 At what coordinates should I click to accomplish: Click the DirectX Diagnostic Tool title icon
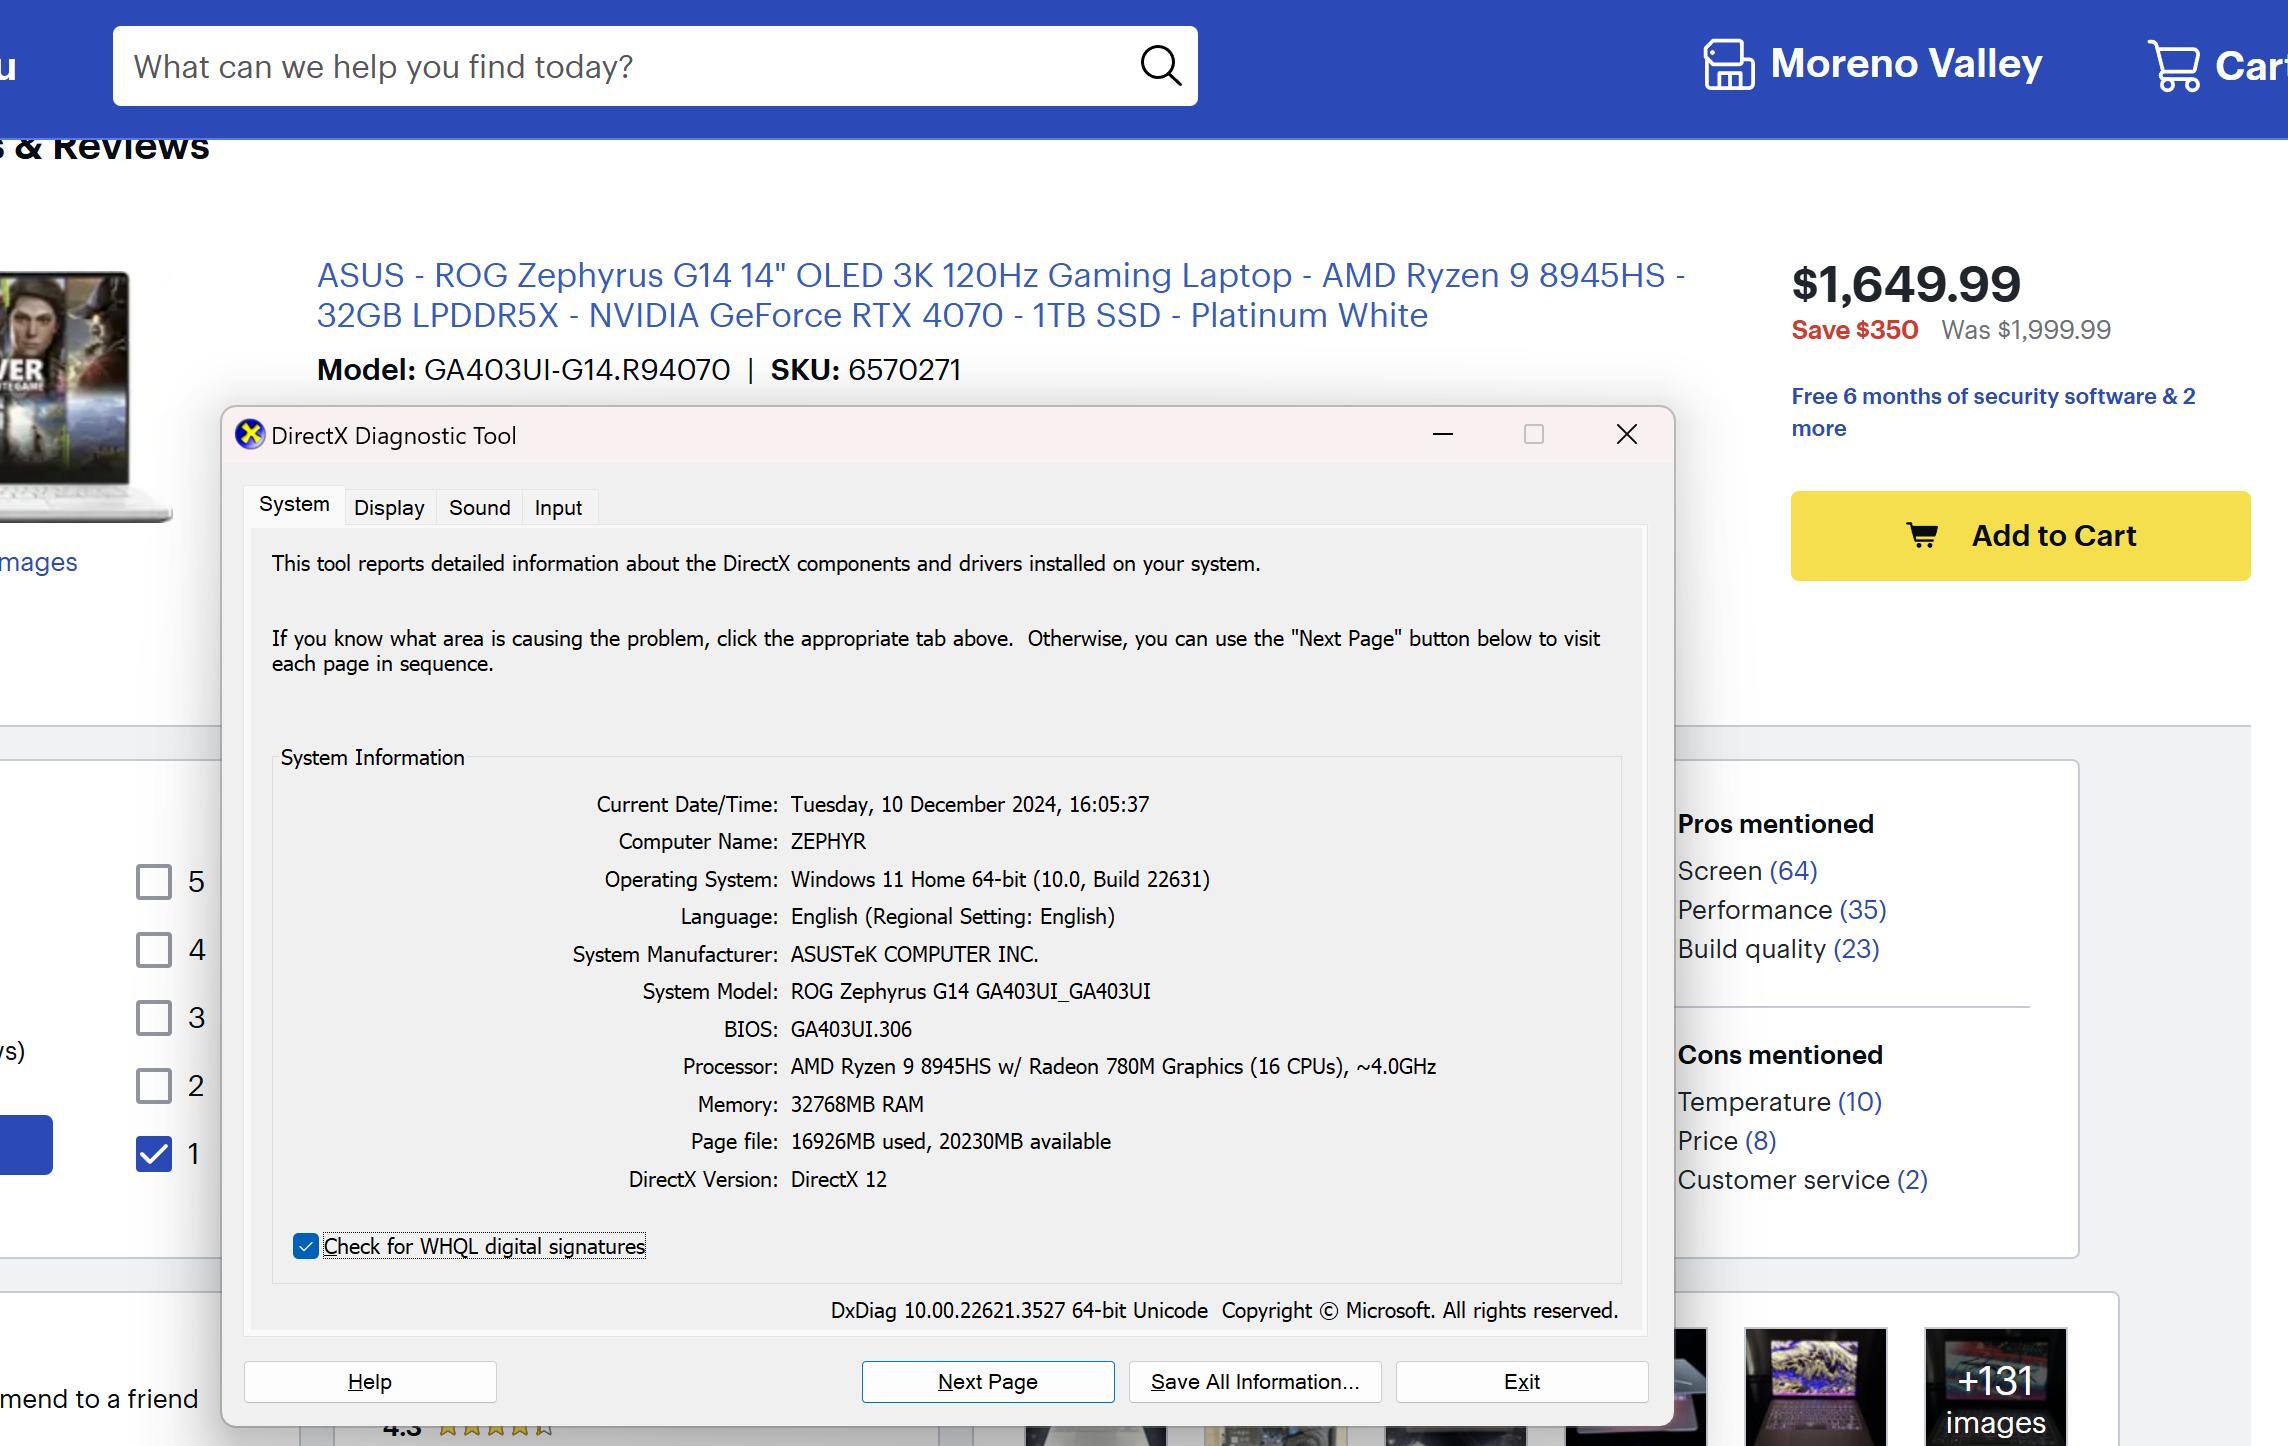click(249, 435)
